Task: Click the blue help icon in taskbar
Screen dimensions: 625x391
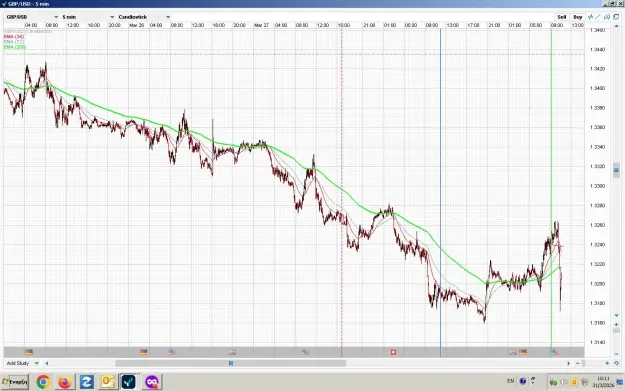Action: coord(523,381)
